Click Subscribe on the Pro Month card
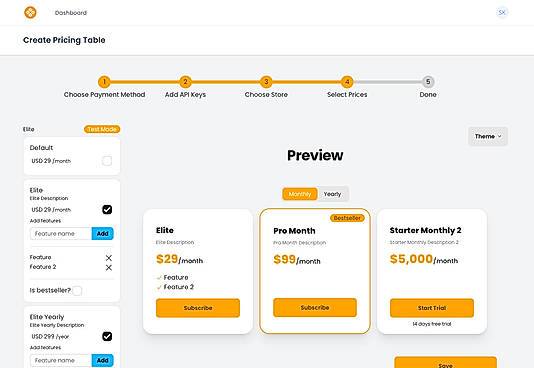 point(315,307)
